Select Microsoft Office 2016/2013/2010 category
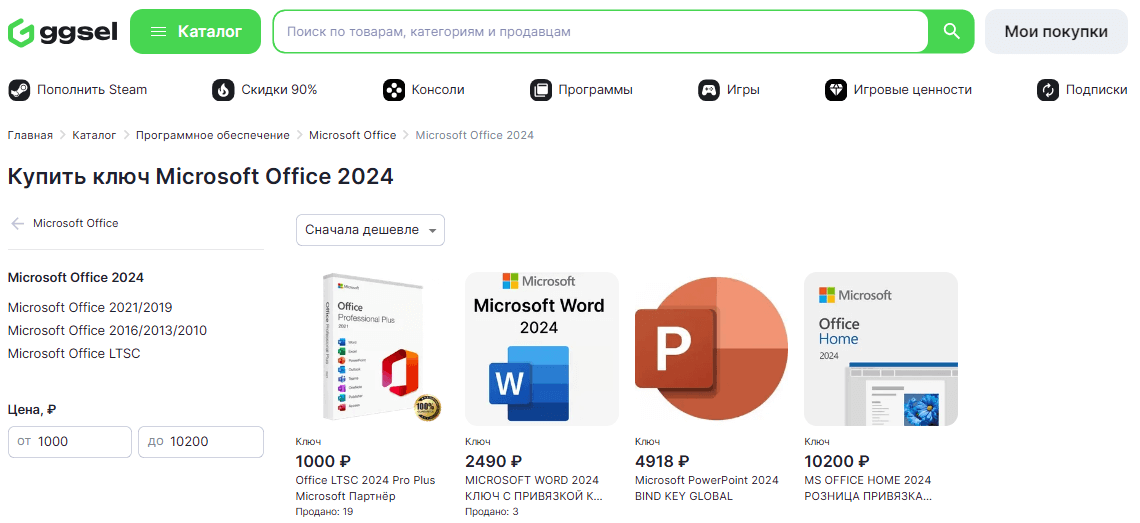 tap(108, 330)
